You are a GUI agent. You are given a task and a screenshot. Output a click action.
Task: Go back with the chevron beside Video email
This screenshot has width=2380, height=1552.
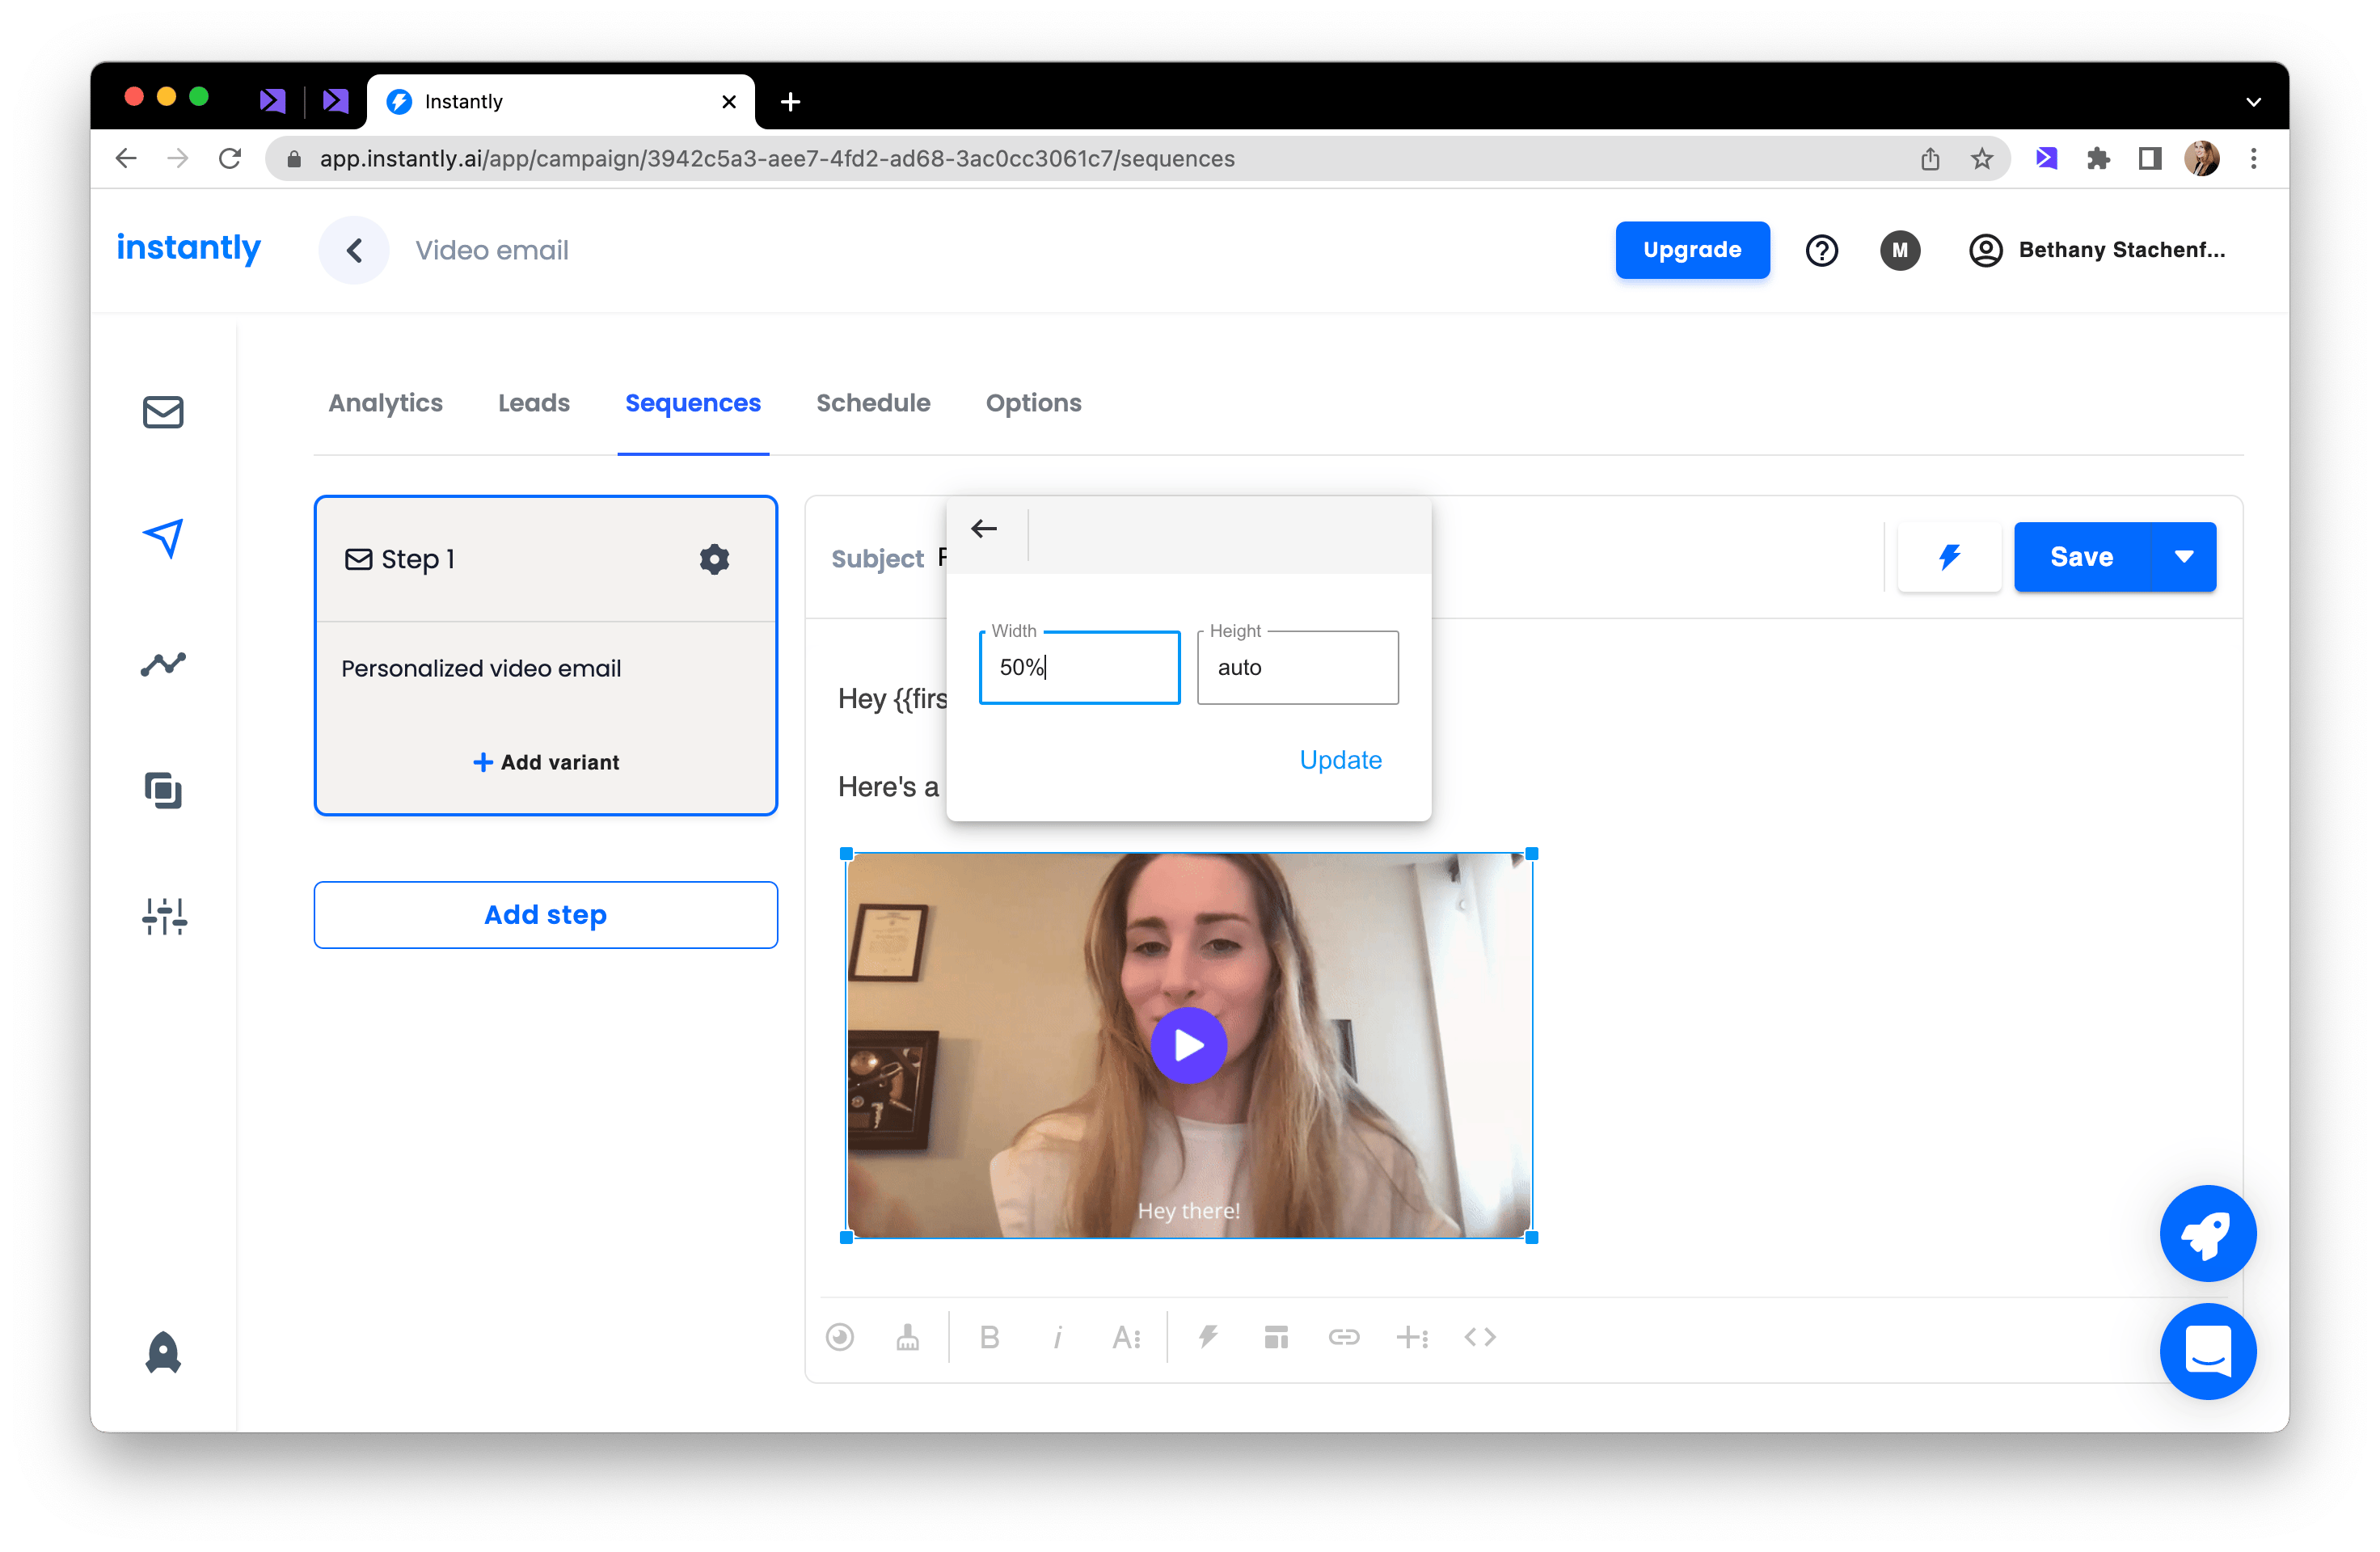coord(354,250)
